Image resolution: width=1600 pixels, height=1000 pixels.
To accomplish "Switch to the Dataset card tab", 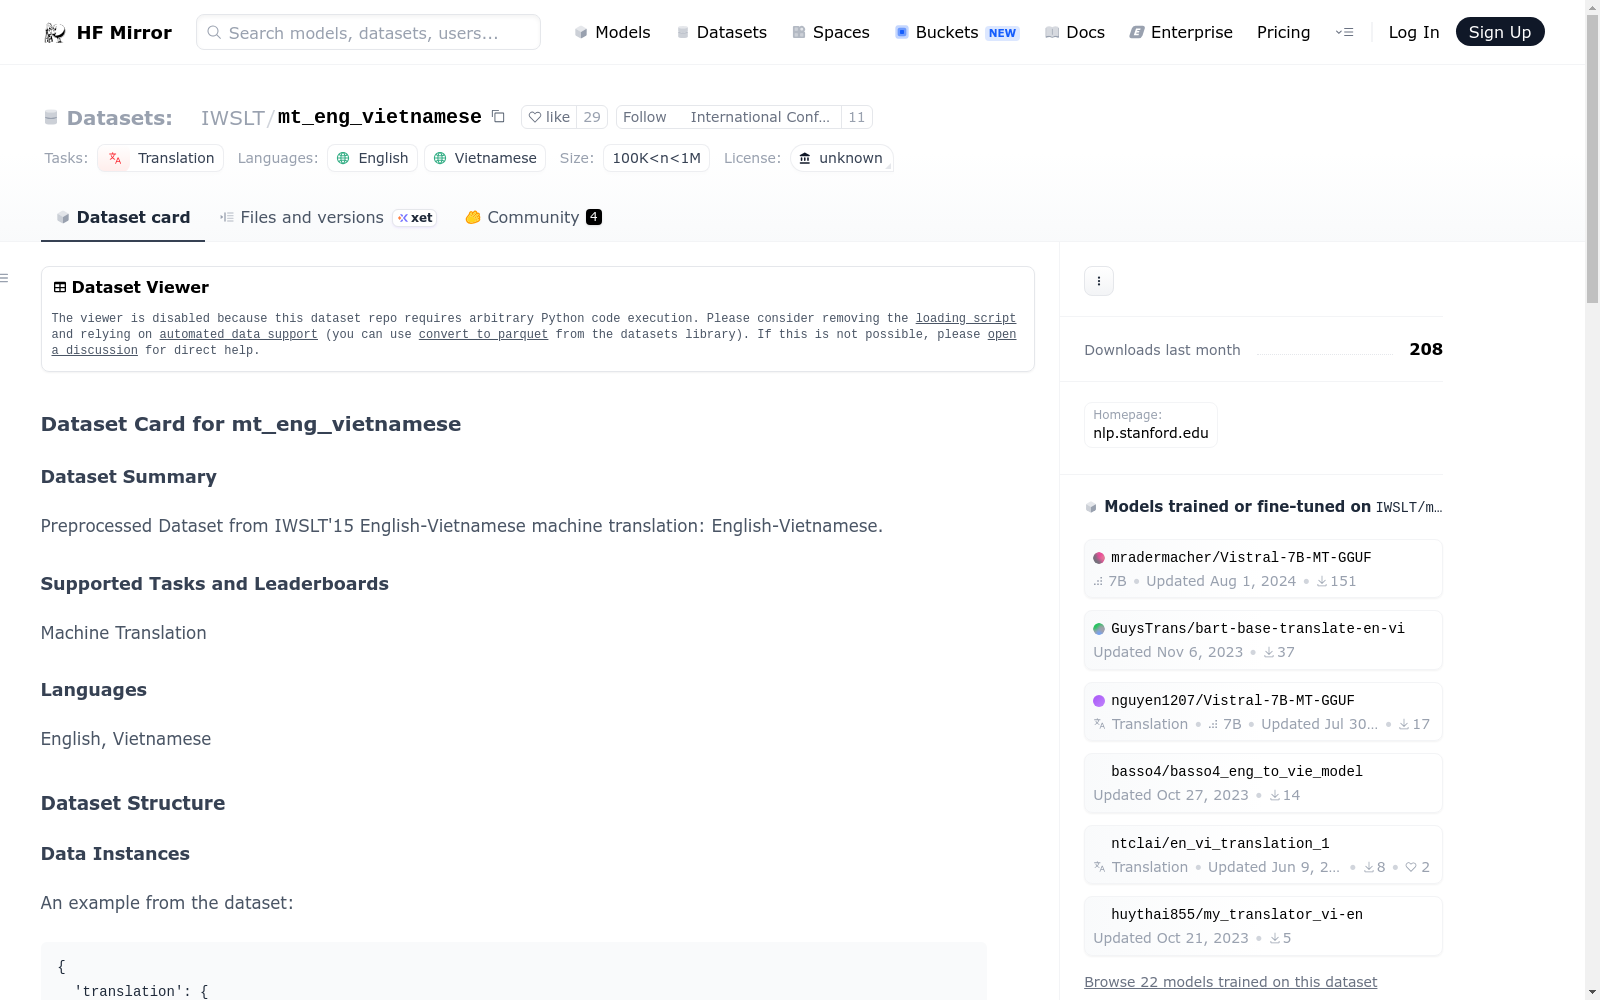I will [123, 218].
